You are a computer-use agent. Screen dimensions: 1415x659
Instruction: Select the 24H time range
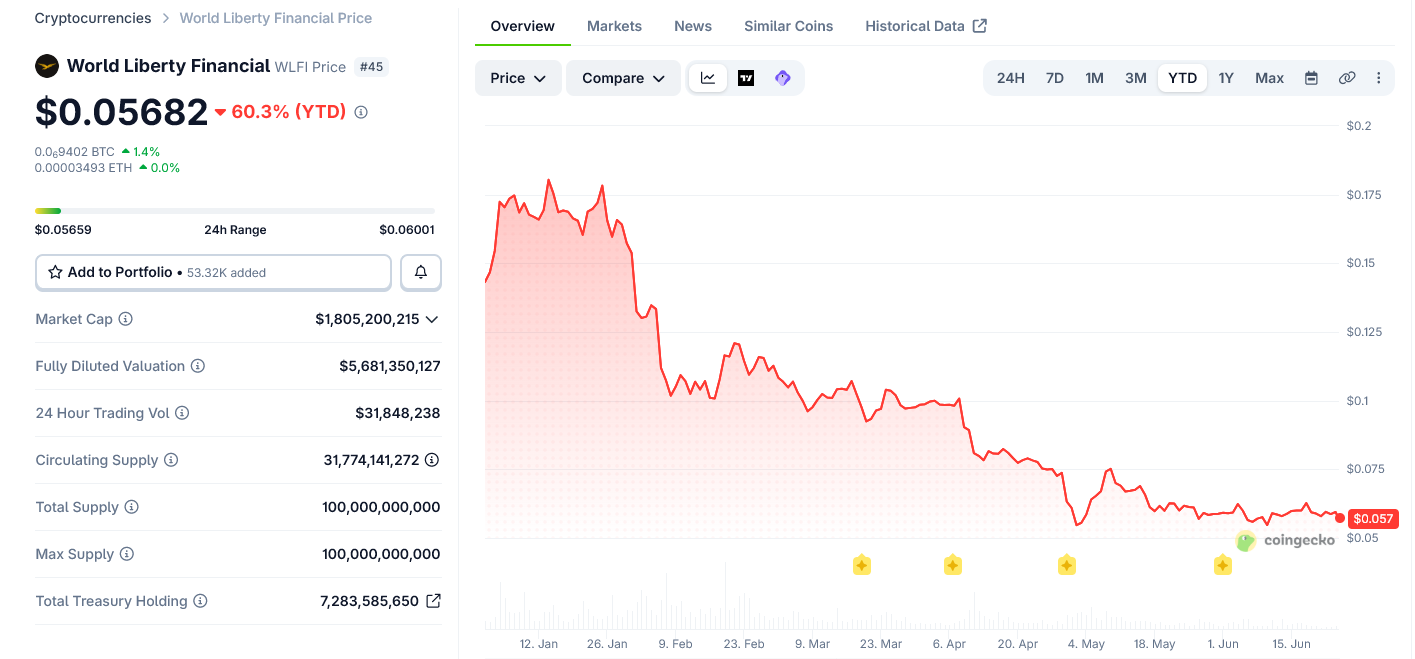click(x=1011, y=78)
